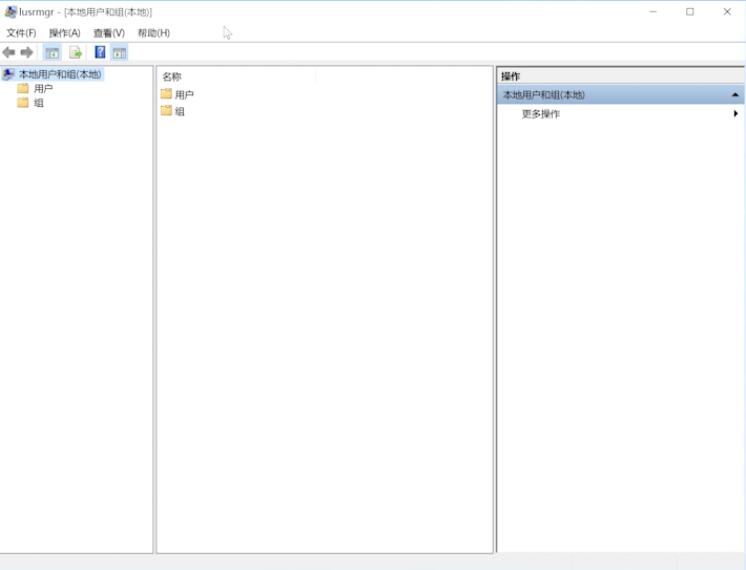Open Help via blue question-mark icon
Screen dimensions: 746x570
point(100,52)
